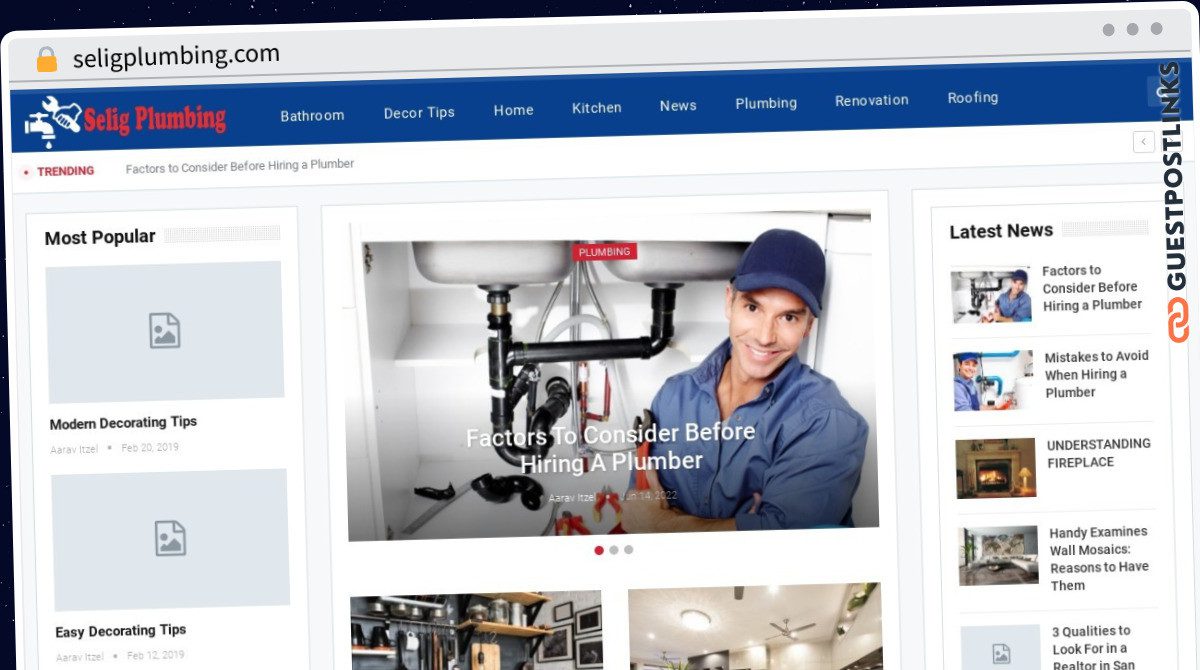Click the Selig Plumbing logo
1200x670 pixels.
click(126, 122)
